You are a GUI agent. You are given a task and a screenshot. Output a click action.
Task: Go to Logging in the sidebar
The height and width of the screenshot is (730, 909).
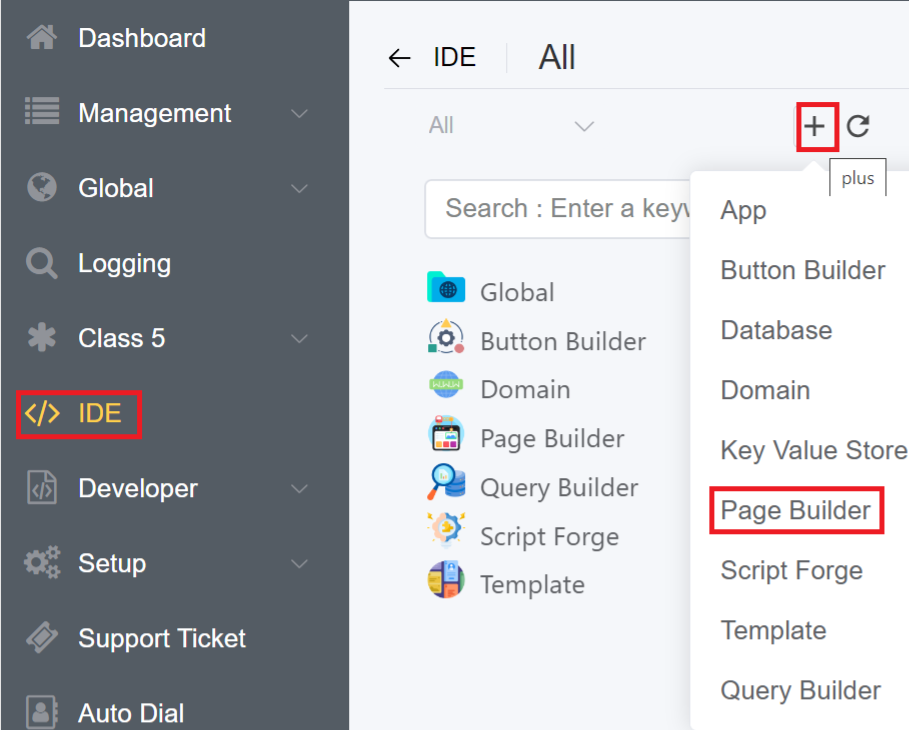coord(124,264)
